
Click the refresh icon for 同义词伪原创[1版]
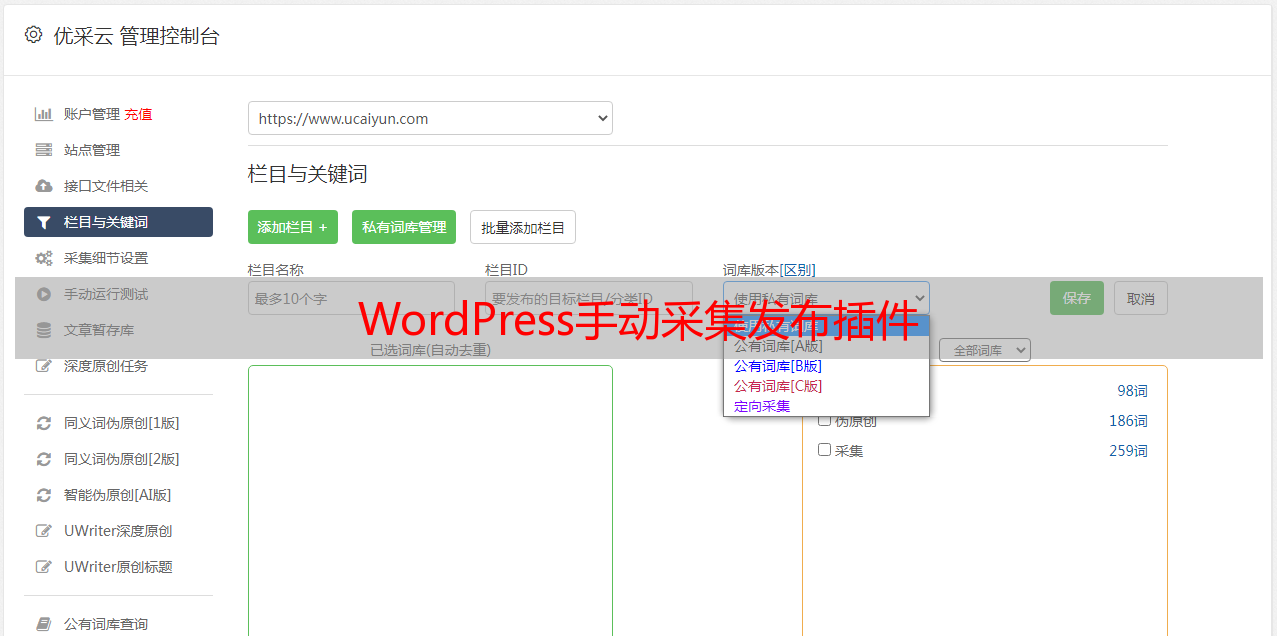pyautogui.click(x=44, y=423)
